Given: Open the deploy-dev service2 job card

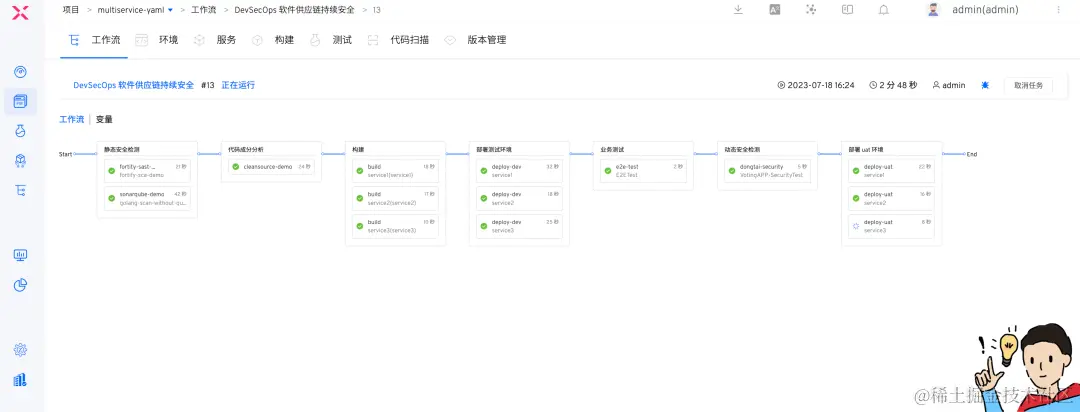Looking at the screenshot, I should (519, 198).
